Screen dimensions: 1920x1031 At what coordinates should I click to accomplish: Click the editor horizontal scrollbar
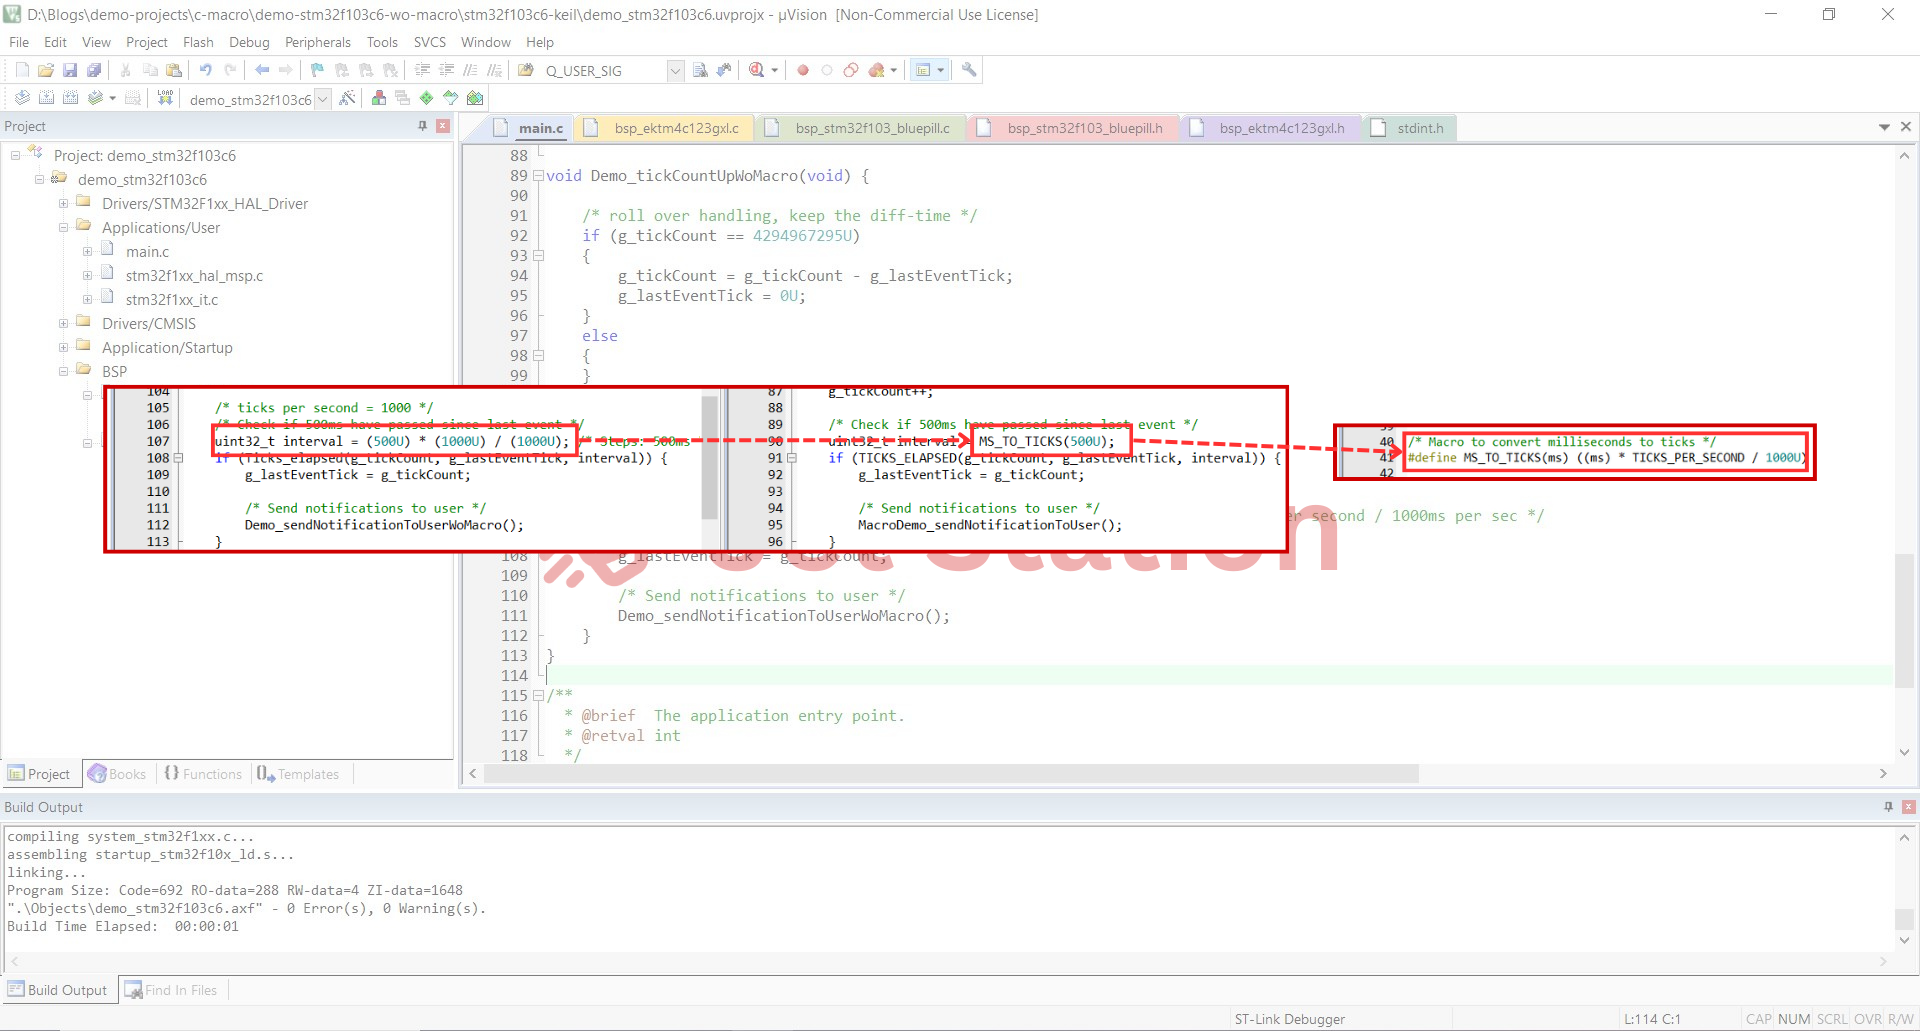click(950, 774)
